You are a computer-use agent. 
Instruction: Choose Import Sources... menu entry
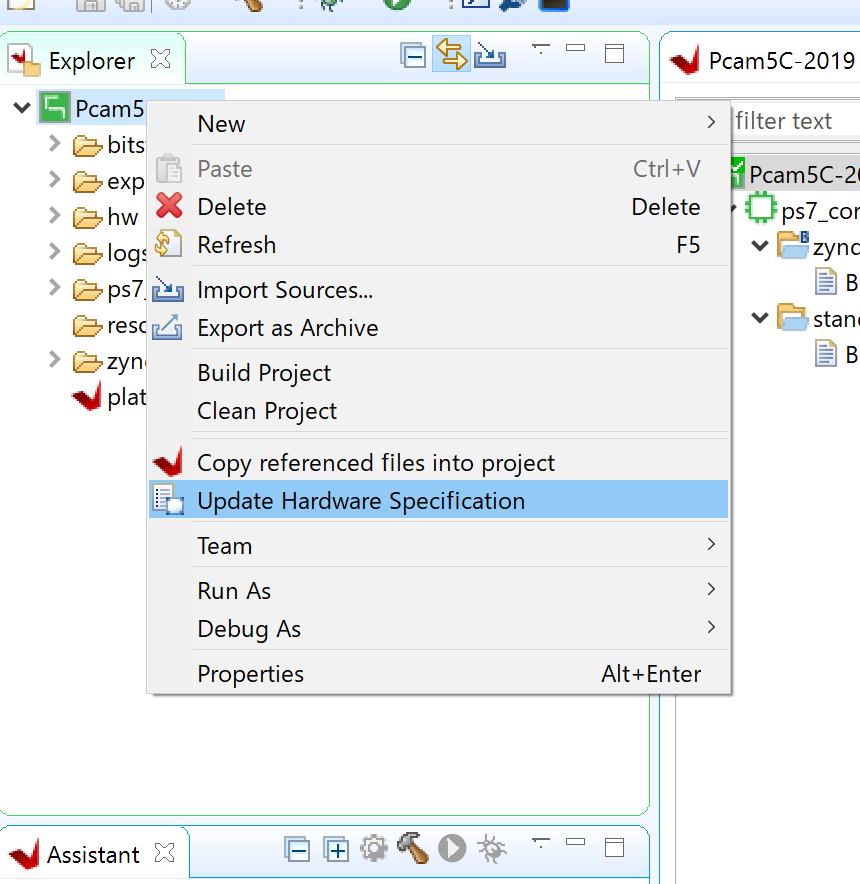pyautogui.click(x=438, y=290)
